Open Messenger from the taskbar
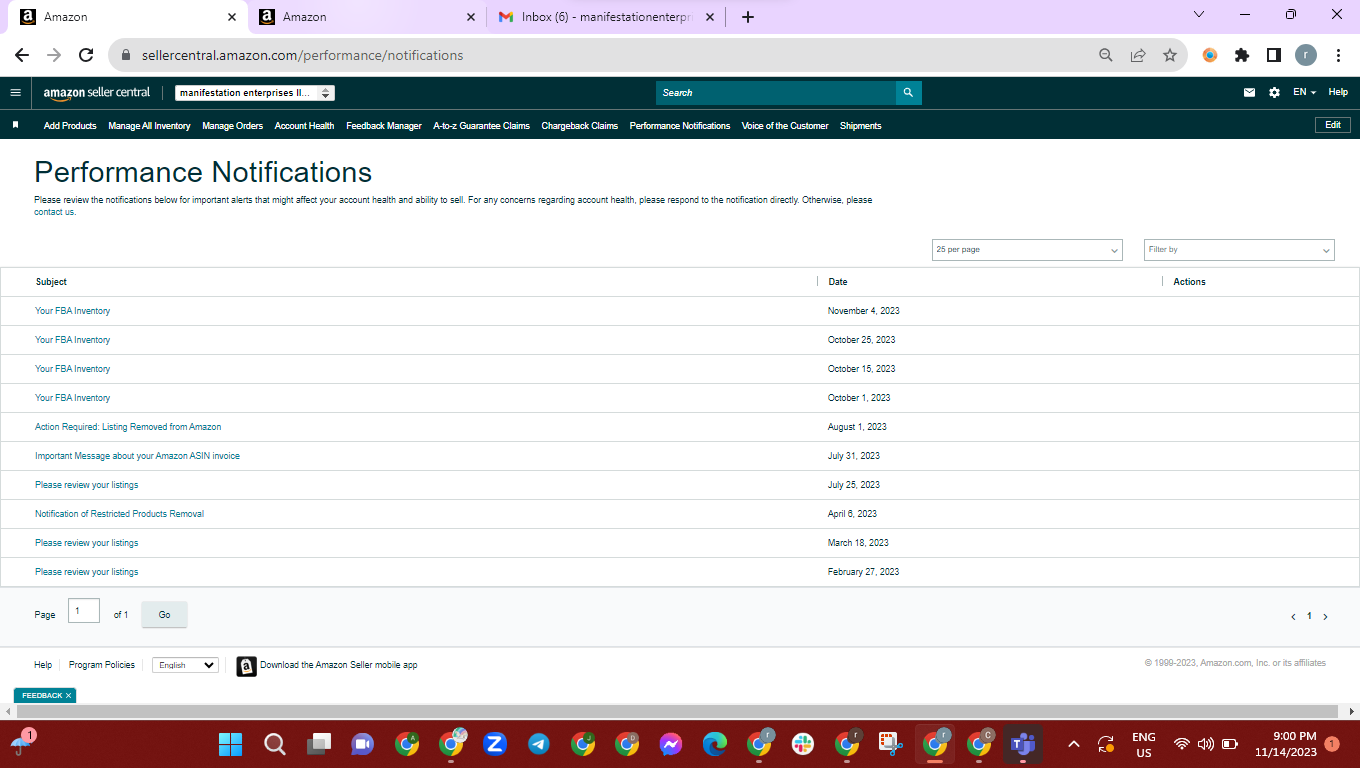Screen dimensions: 1360x768 pos(670,744)
